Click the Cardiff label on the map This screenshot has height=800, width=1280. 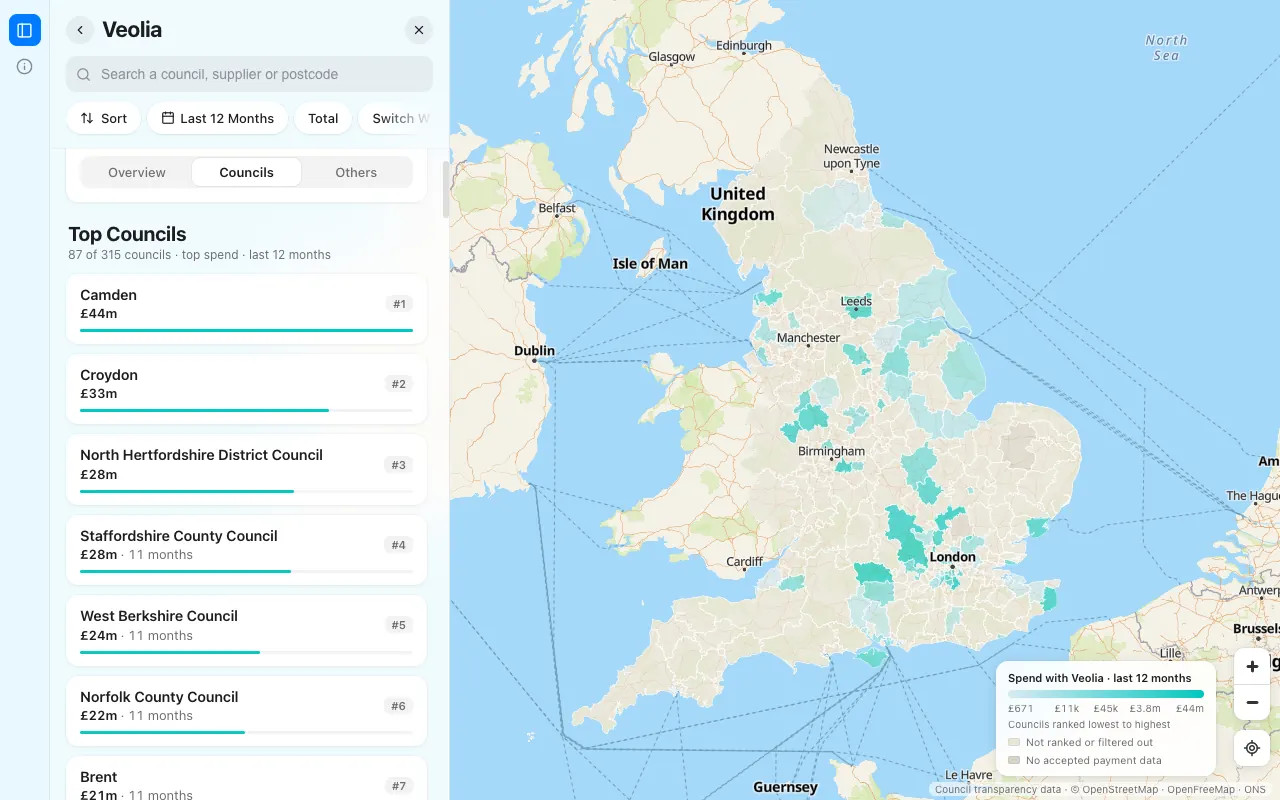745,562
